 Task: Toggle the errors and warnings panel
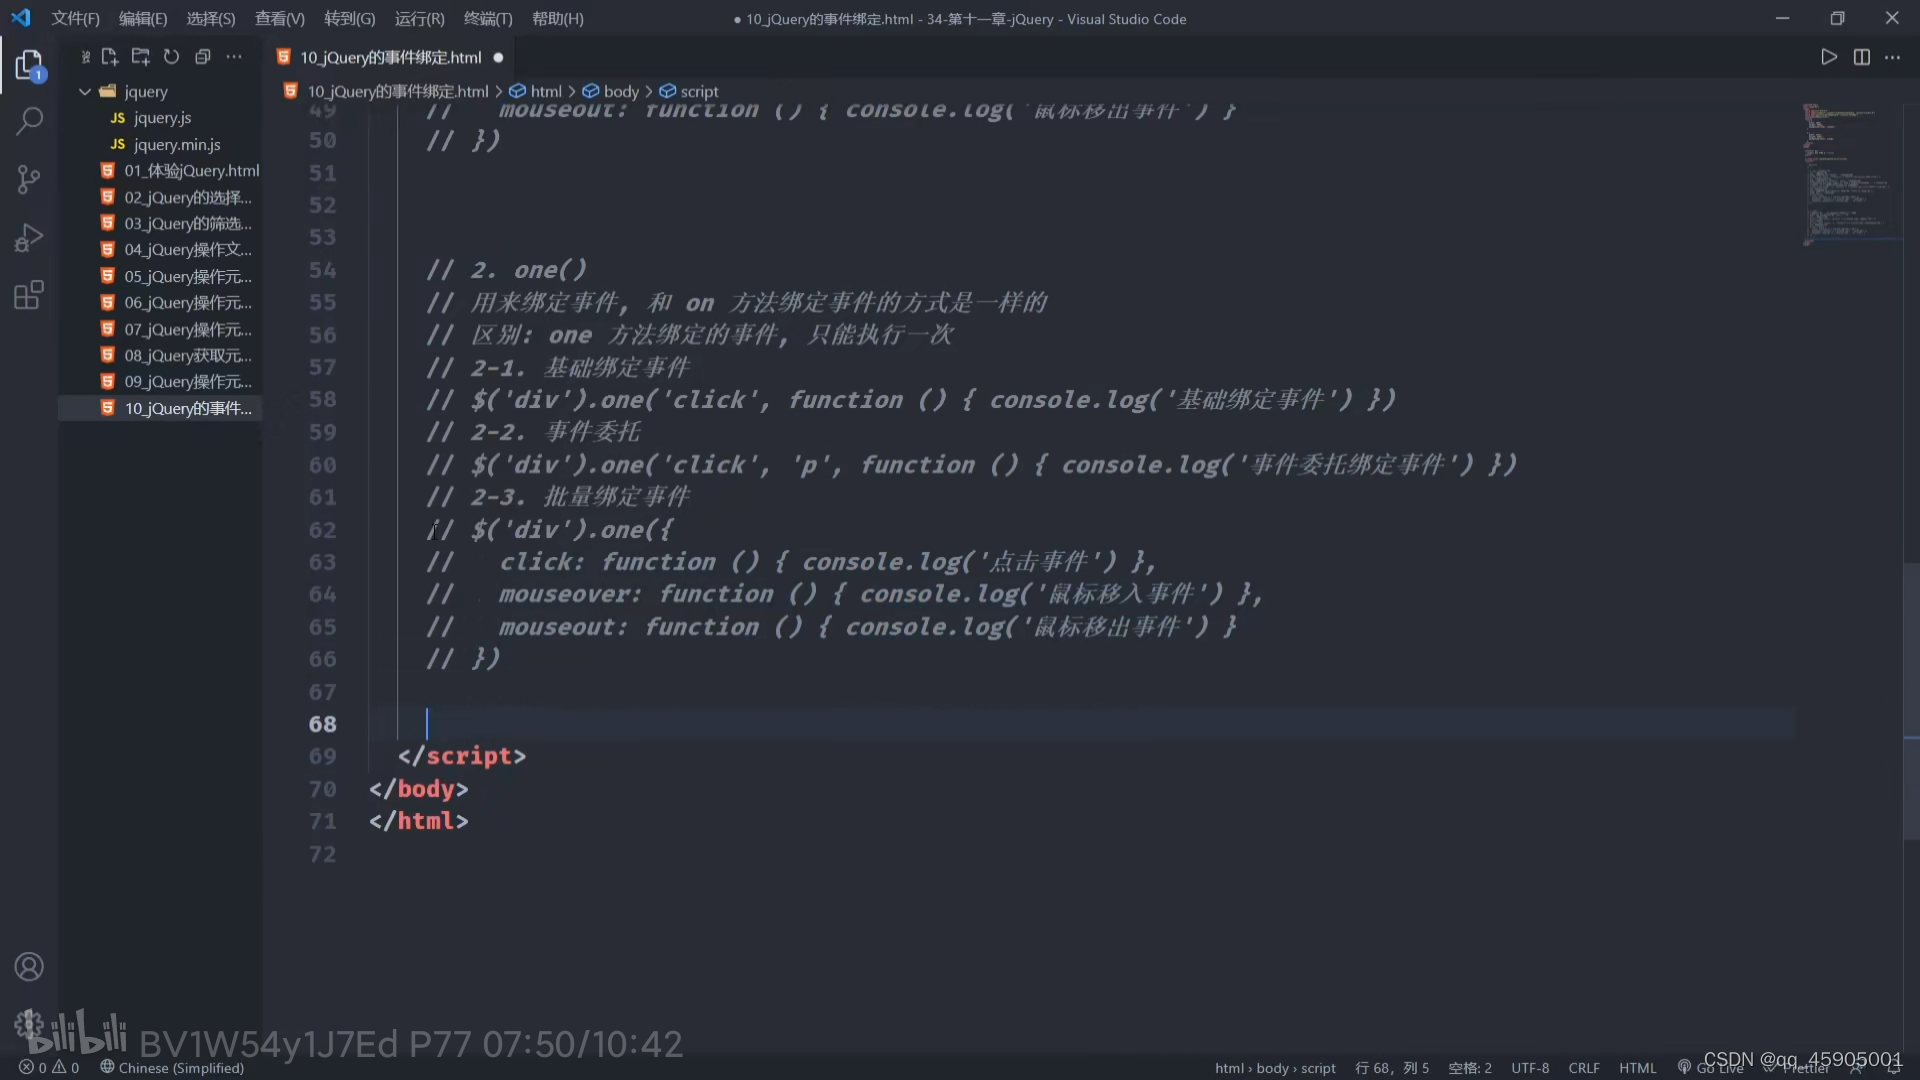point(49,1067)
